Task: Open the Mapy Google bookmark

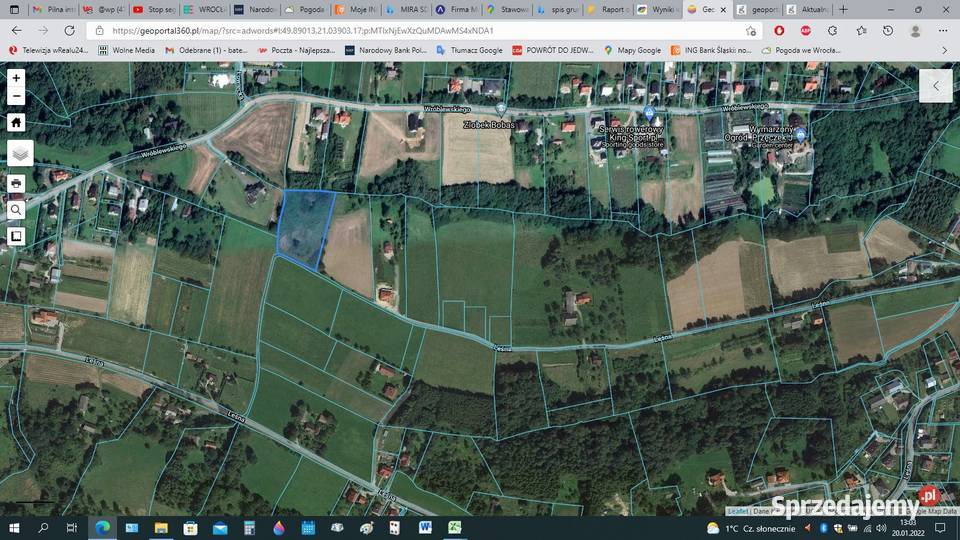Action: 632,50
